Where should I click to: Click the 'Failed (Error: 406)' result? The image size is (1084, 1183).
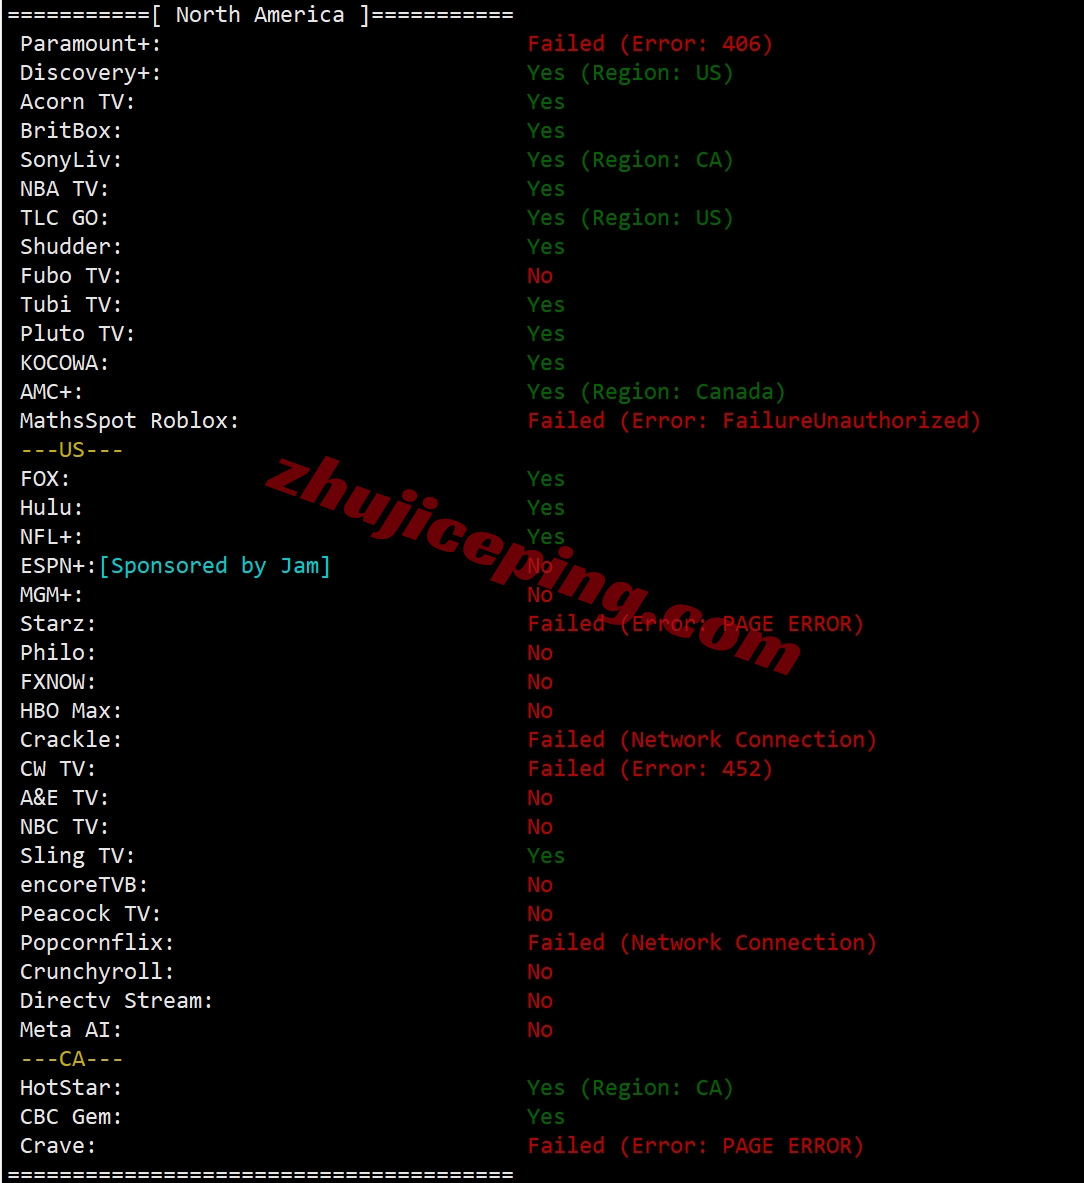(x=650, y=45)
